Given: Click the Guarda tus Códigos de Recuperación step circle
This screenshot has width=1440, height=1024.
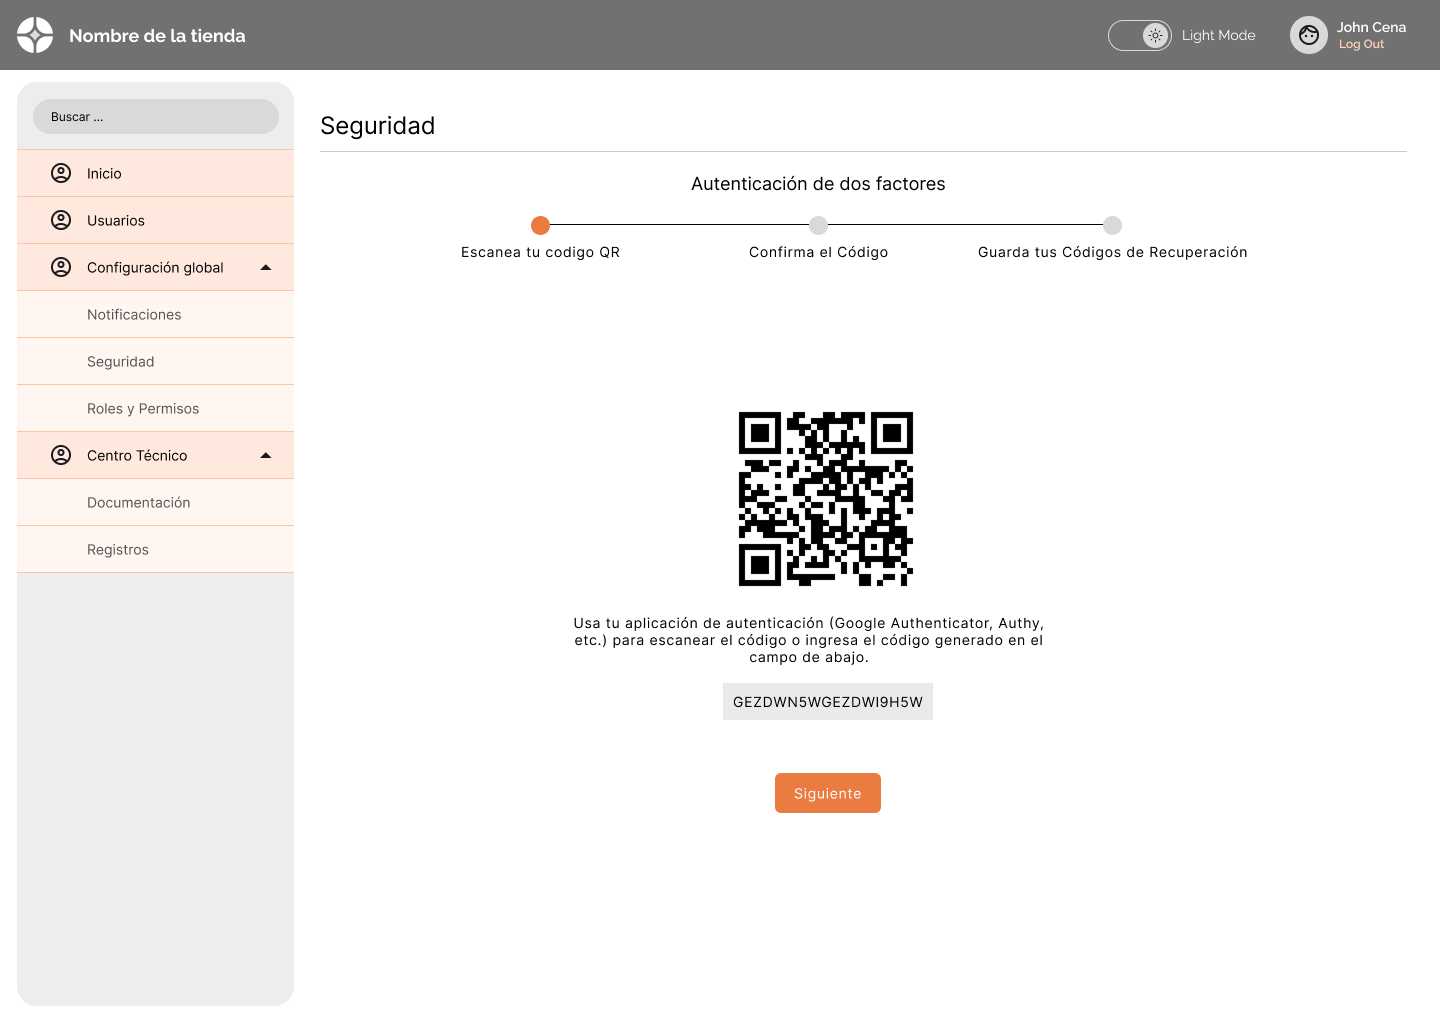Looking at the screenshot, I should coord(1112,225).
